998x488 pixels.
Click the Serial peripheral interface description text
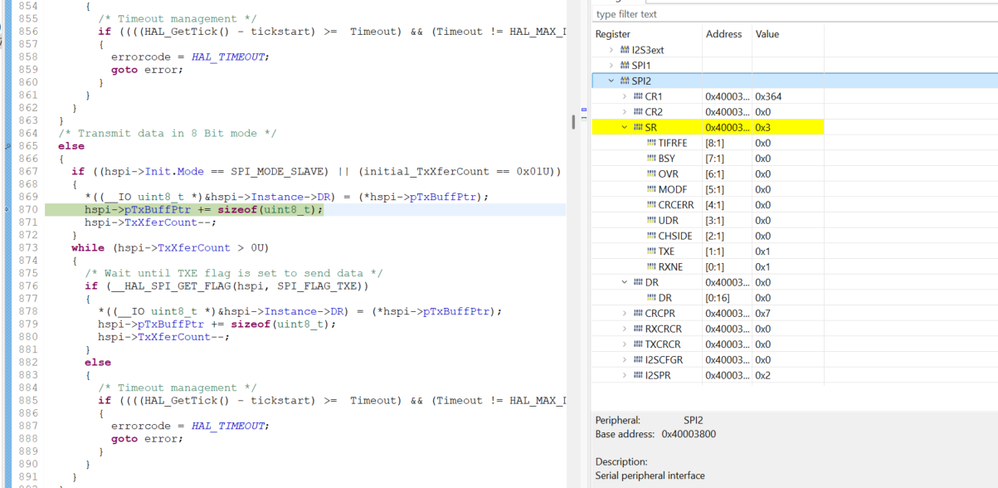click(x=650, y=475)
